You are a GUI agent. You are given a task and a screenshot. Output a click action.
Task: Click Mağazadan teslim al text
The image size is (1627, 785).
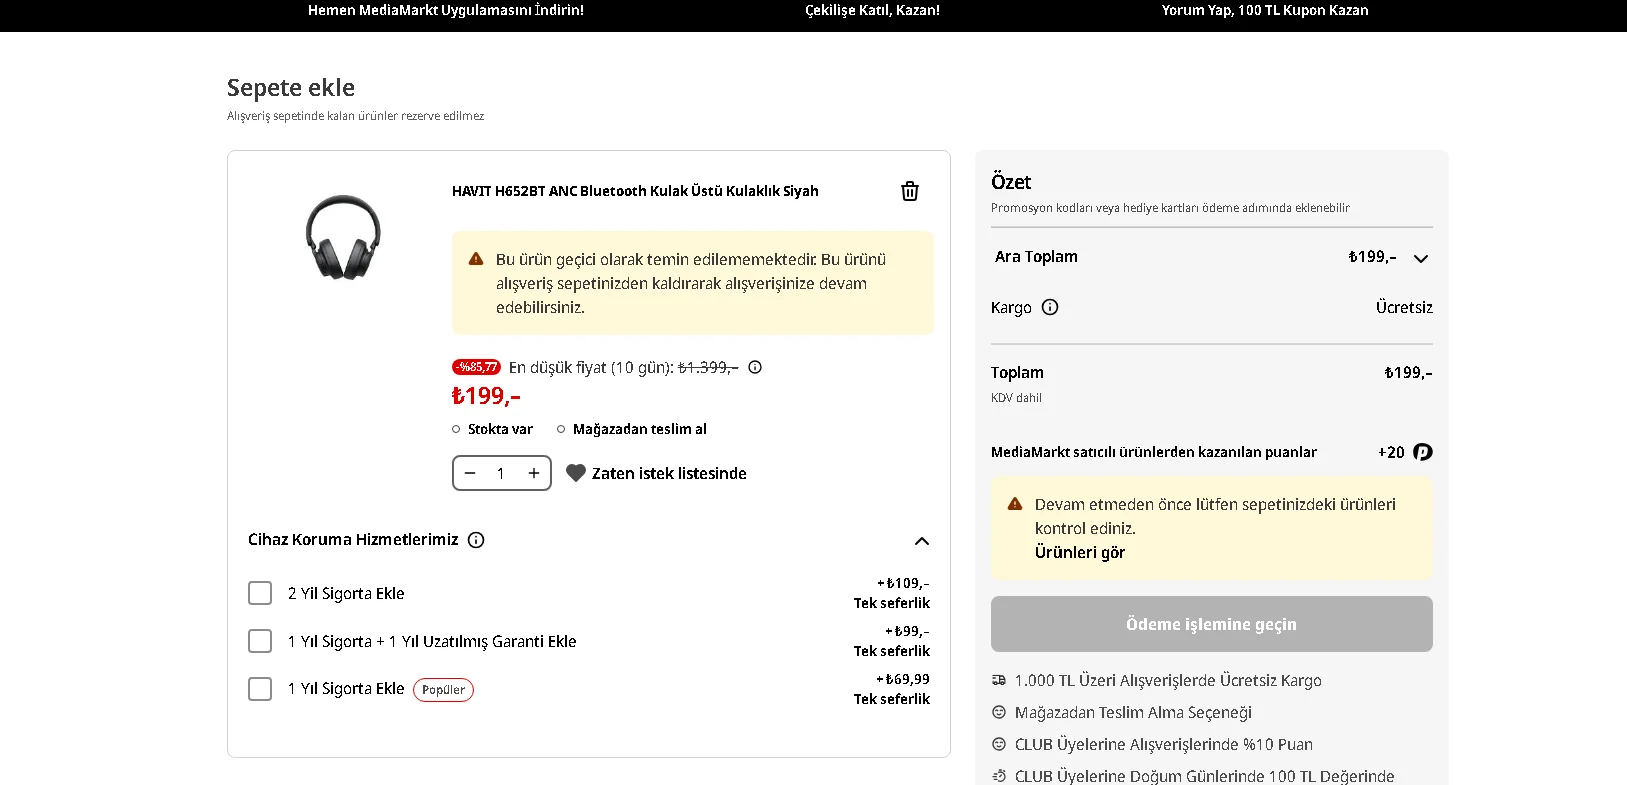(x=640, y=429)
